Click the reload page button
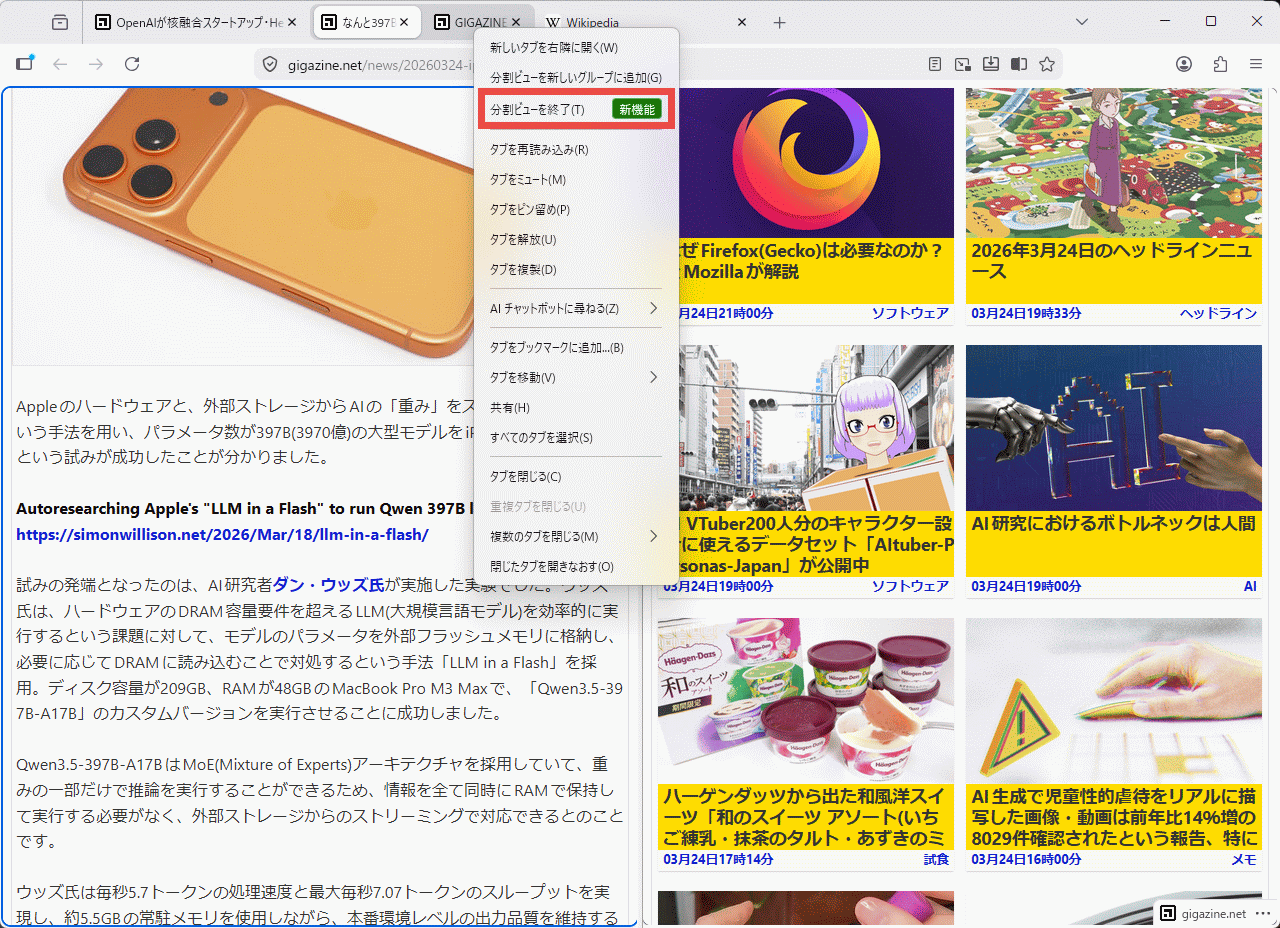The image size is (1280, 928). point(132,64)
